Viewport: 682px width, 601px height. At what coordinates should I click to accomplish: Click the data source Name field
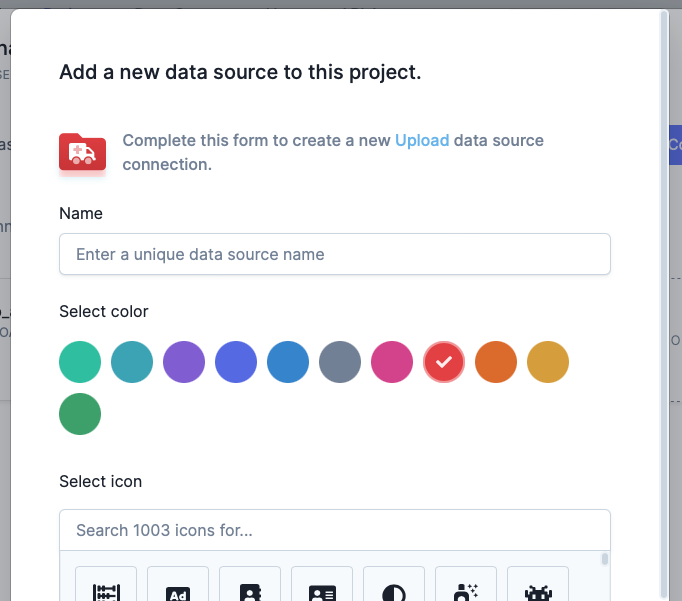point(335,254)
